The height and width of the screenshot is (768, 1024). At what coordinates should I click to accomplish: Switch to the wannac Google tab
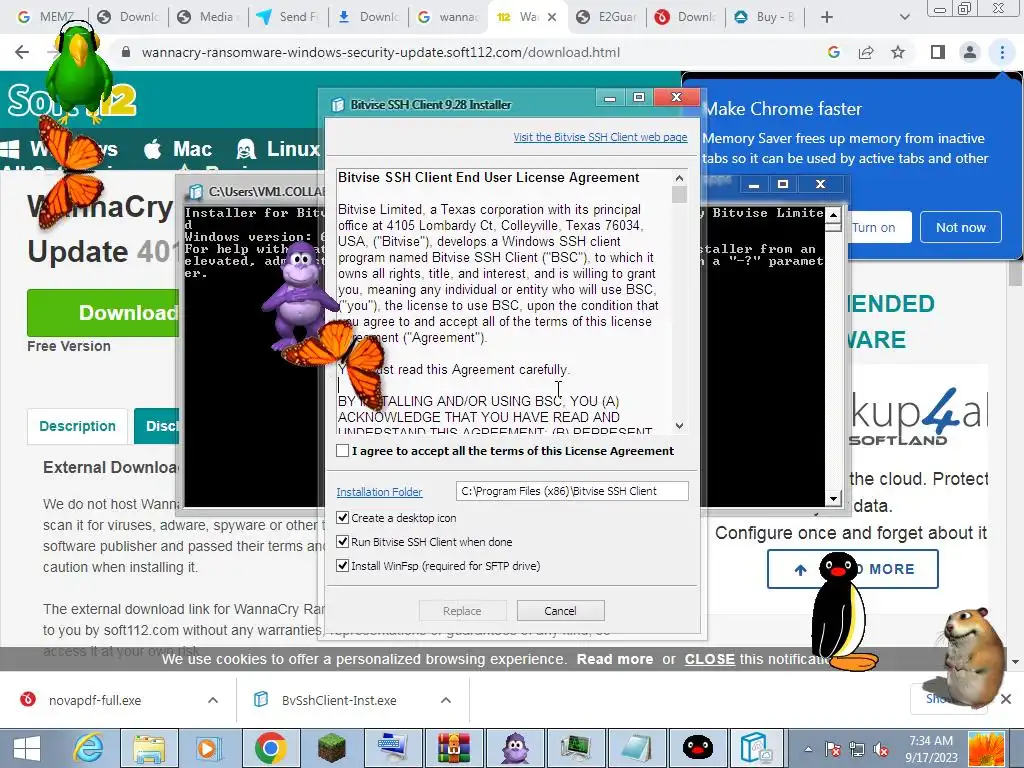pyautogui.click(x=448, y=17)
